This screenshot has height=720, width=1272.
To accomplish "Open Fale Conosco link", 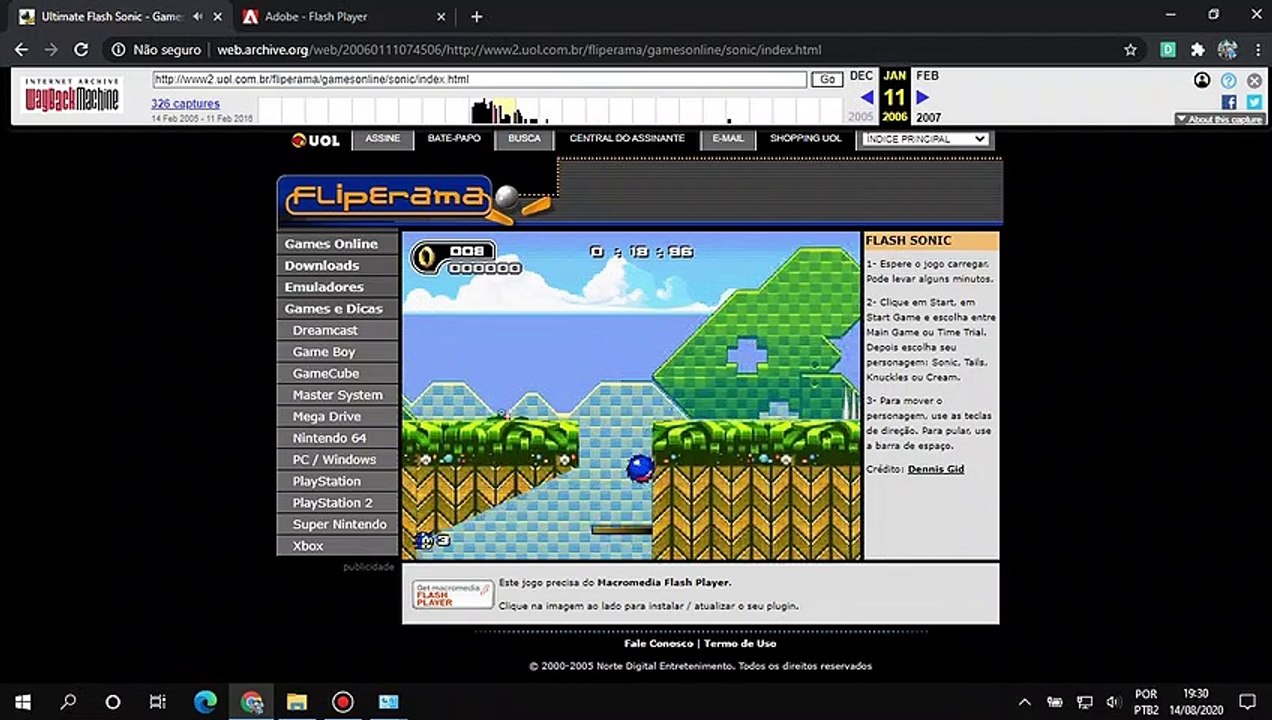I will coord(659,643).
